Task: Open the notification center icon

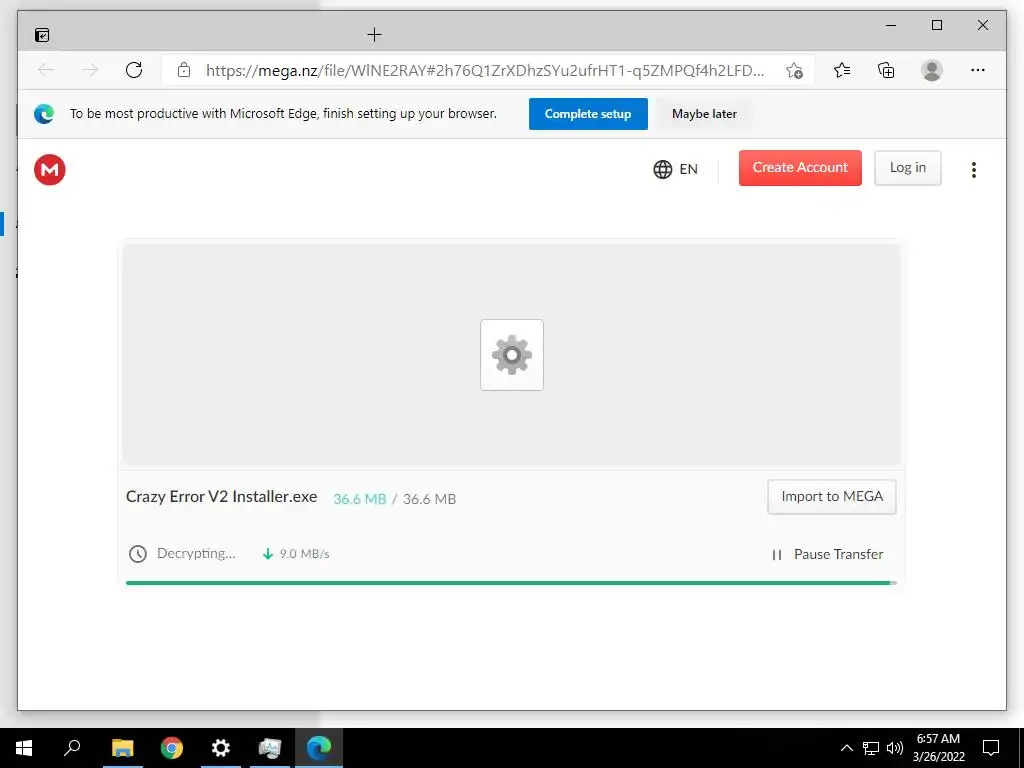Action: click(991, 748)
